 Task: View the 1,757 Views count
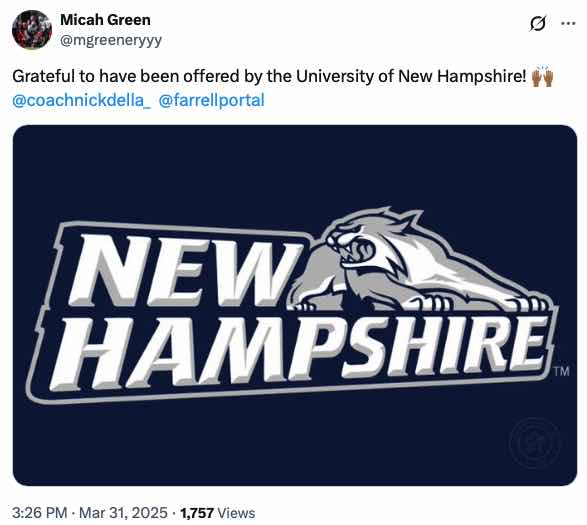click(x=218, y=513)
